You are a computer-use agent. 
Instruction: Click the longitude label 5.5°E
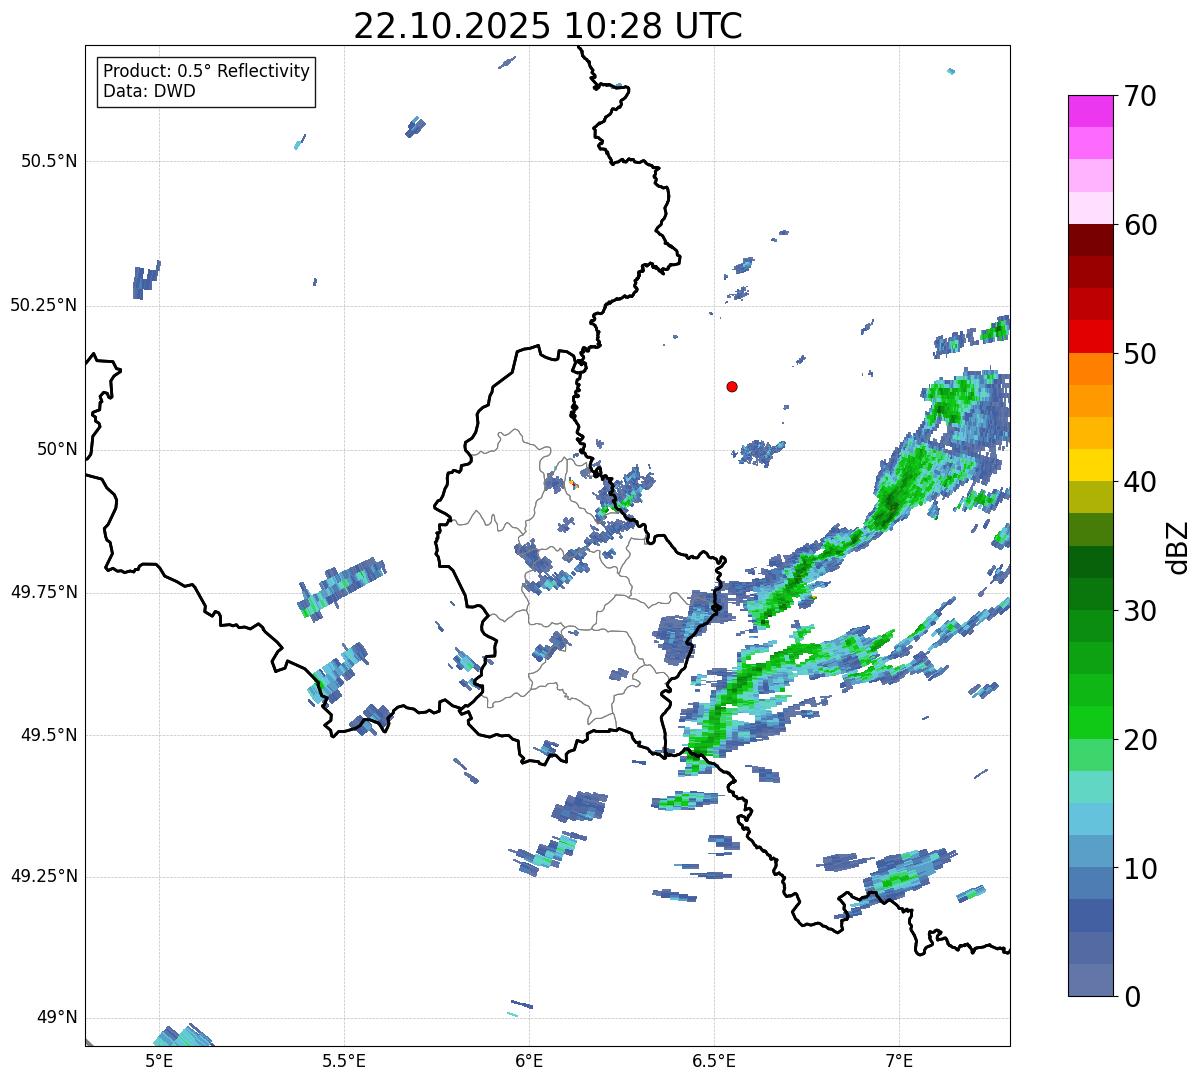[344, 1060]
